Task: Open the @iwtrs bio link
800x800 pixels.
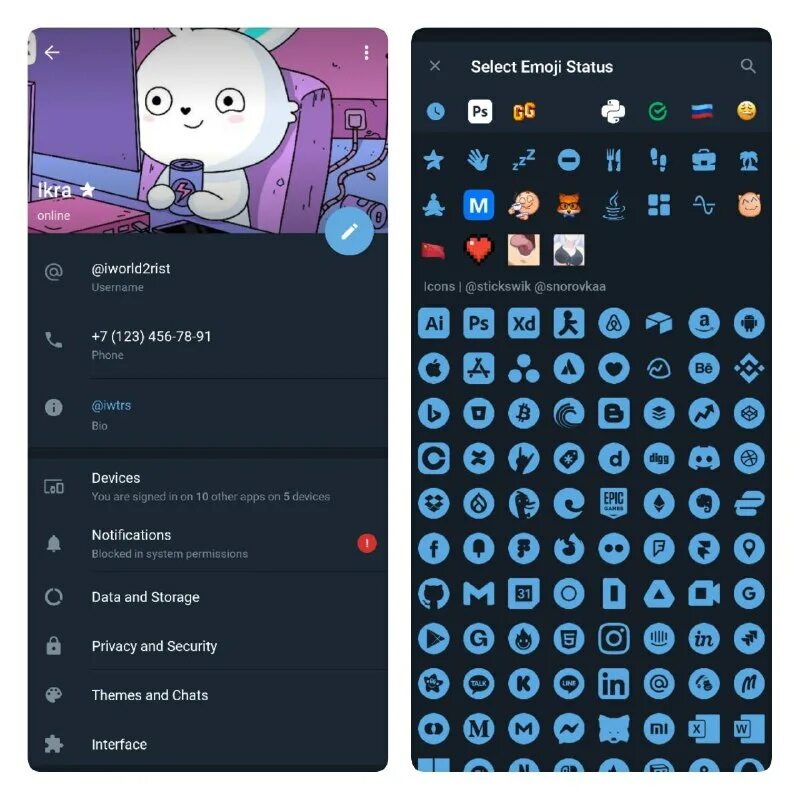Action: pyautogui.click(x=111, y=406)
